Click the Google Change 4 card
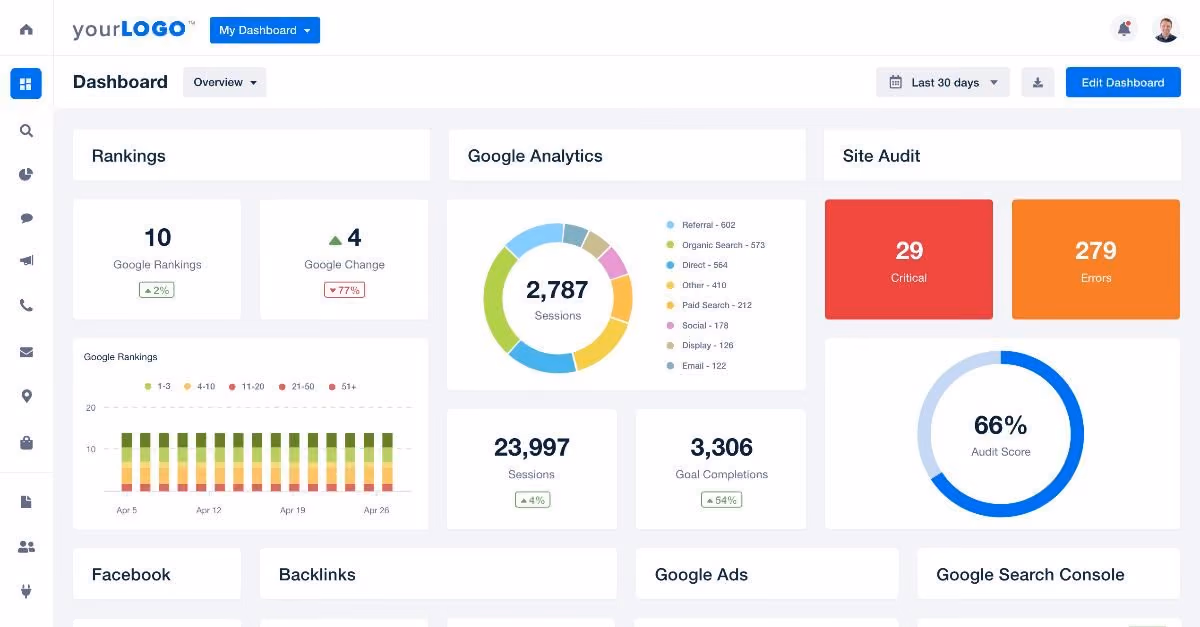The width and height of the screenshot is (1200, 627). tap(344, 259)
